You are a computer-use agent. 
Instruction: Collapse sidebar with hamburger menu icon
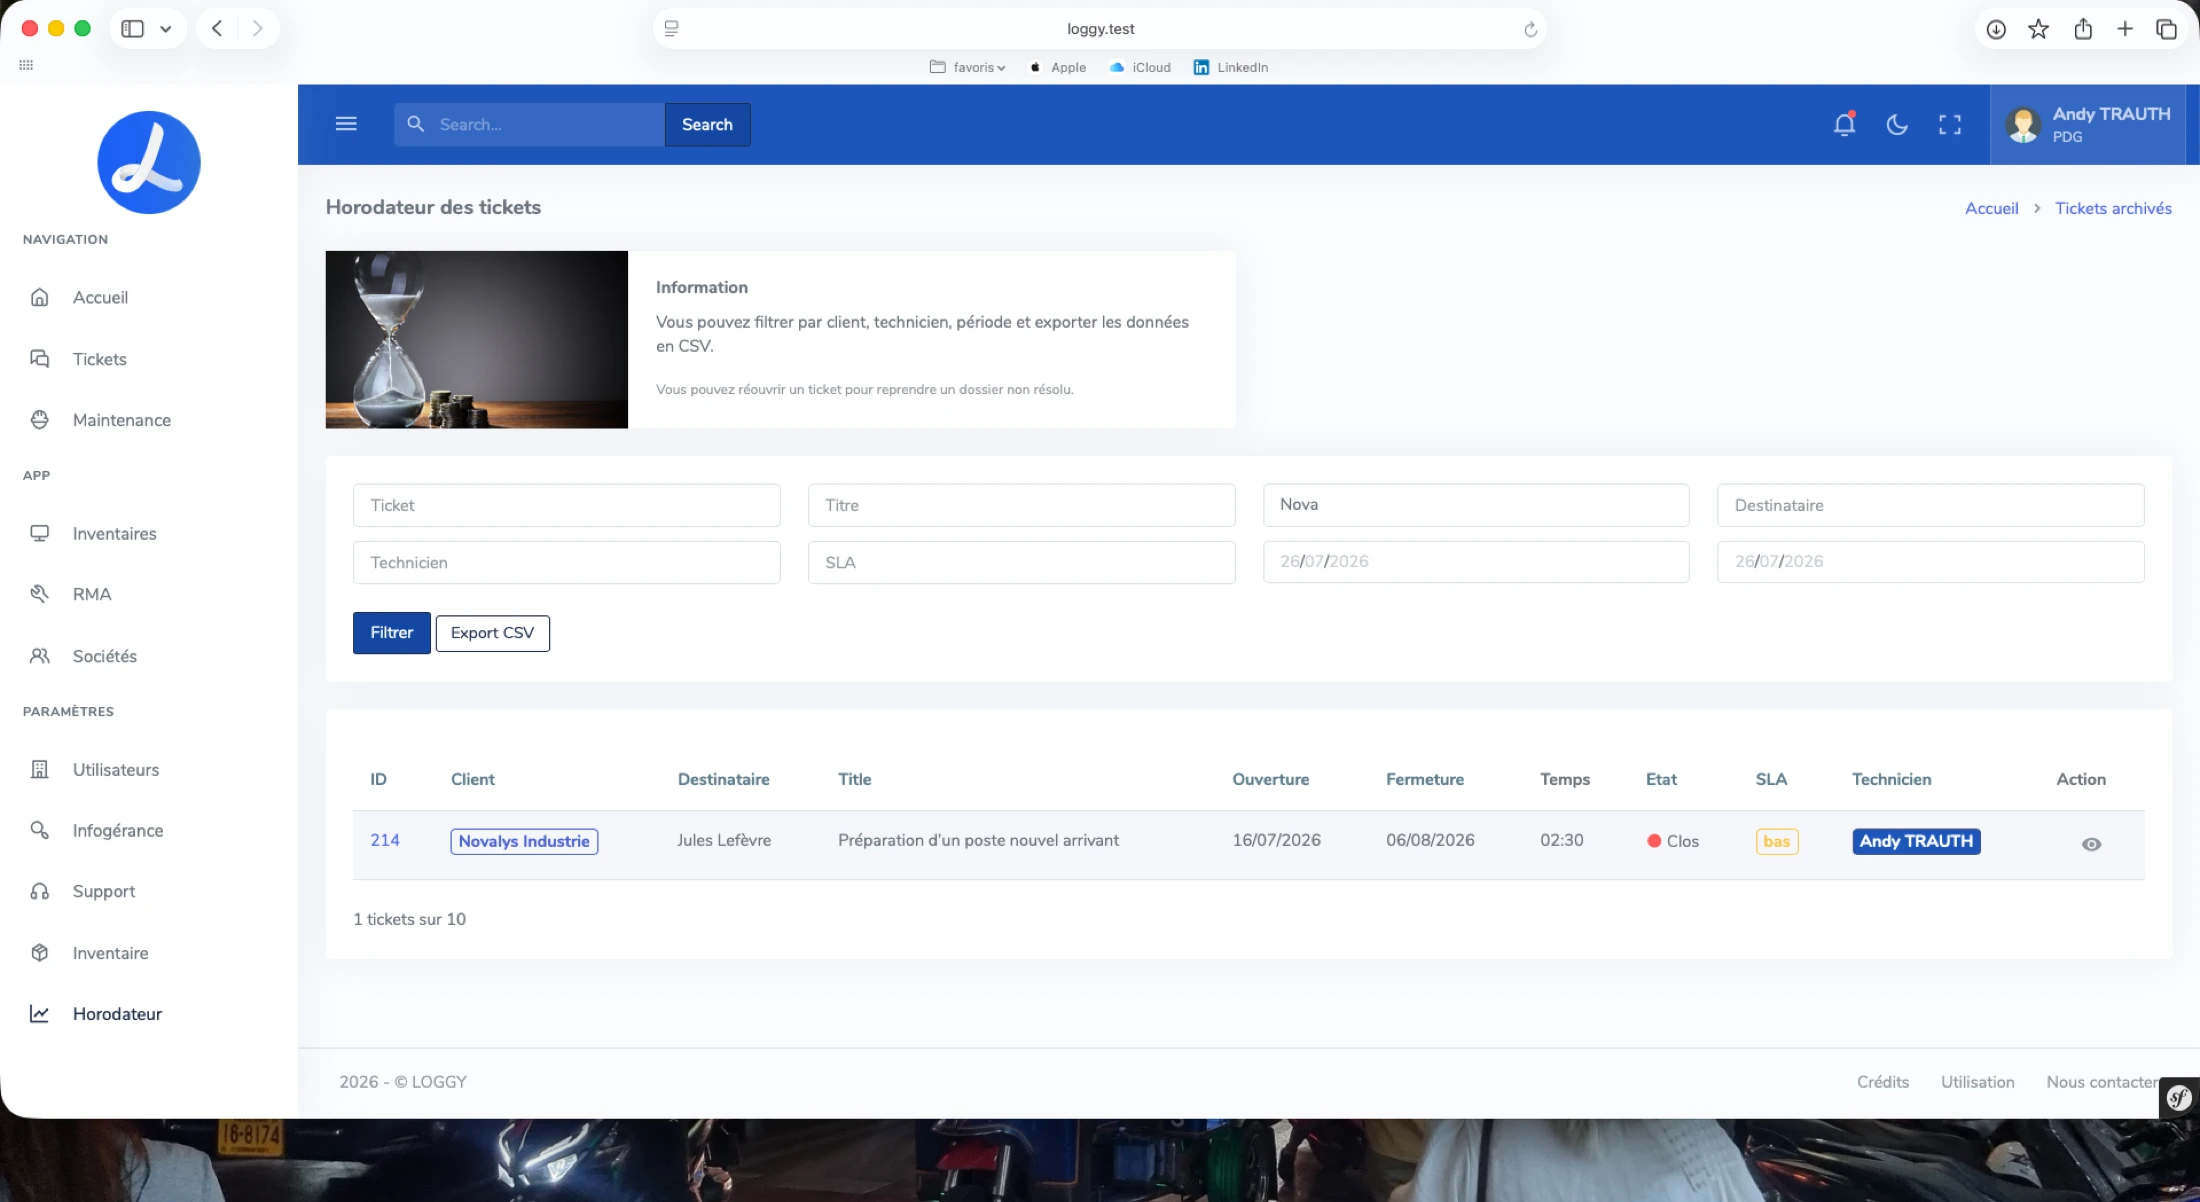tap(346, 124)
